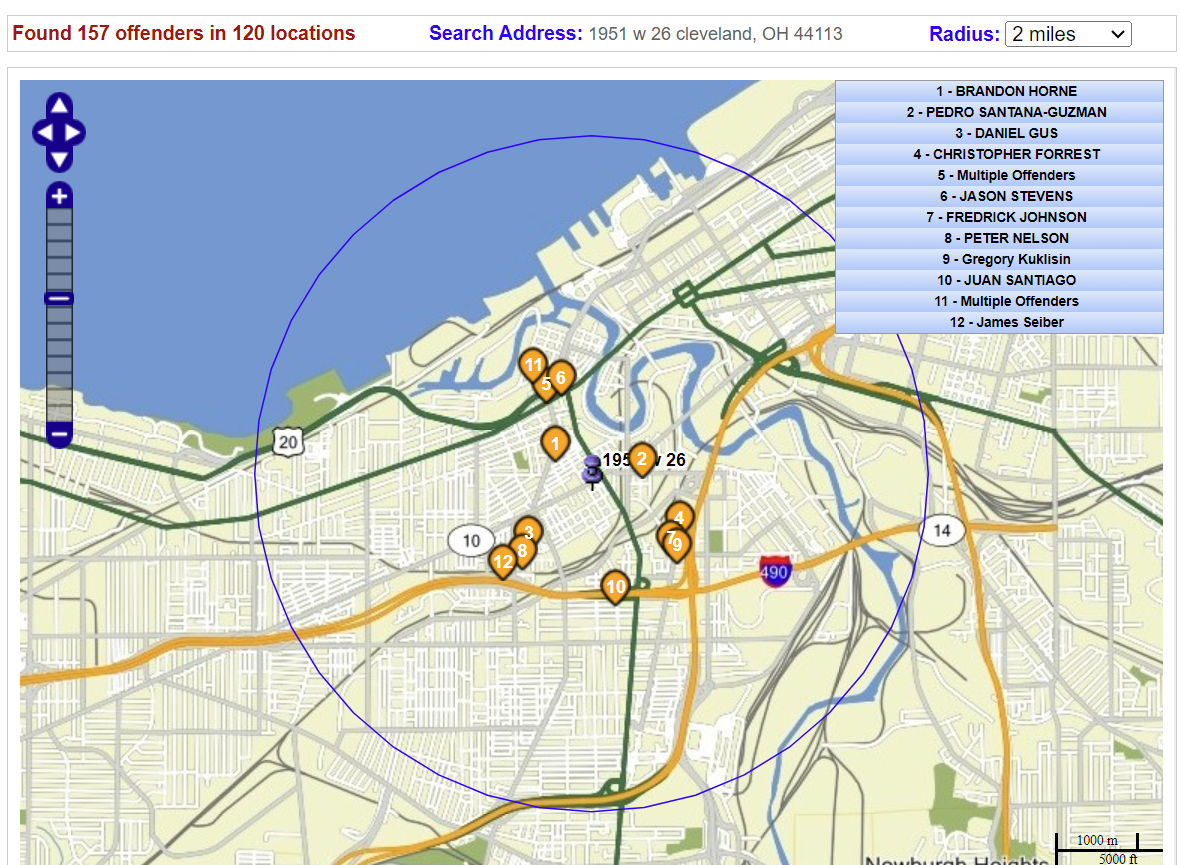1181x865 pixels.
Task: Select Juan Santiago list entry
Action: pos(999,280)
